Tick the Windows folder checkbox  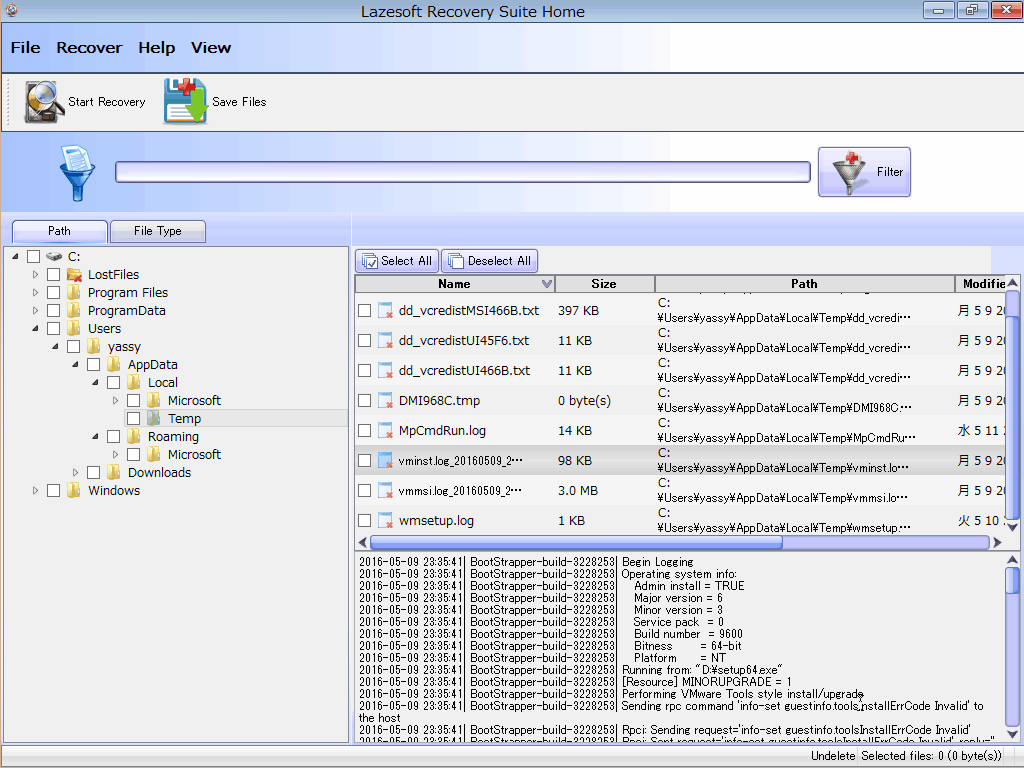click(54, 490)
